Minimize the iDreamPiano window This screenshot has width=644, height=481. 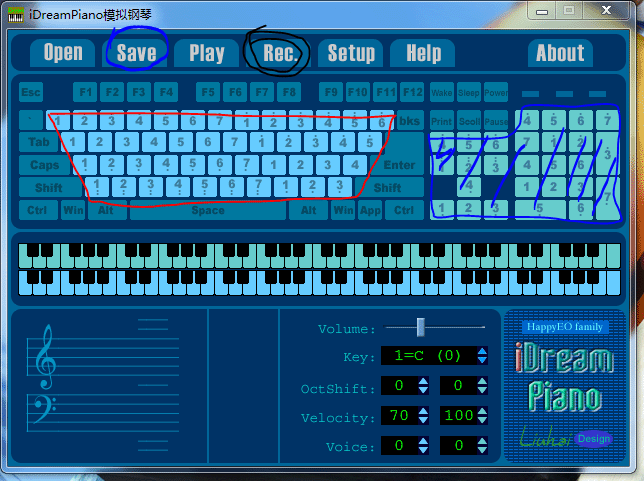[542, 12]
